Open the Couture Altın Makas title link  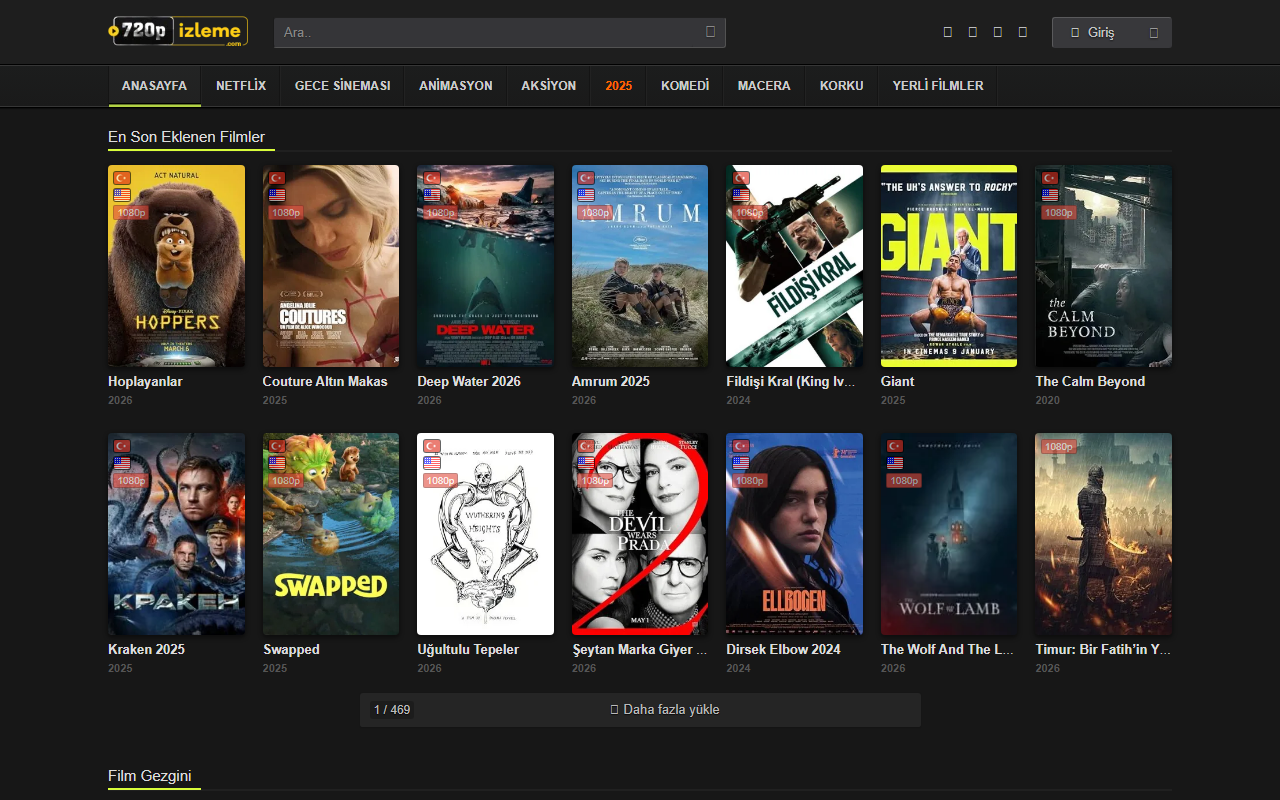[x=325, y=381]
